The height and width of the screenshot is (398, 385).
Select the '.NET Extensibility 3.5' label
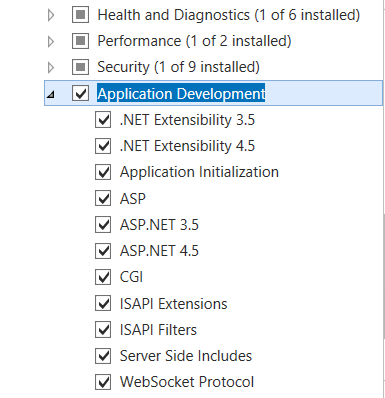tap(187, 120)
